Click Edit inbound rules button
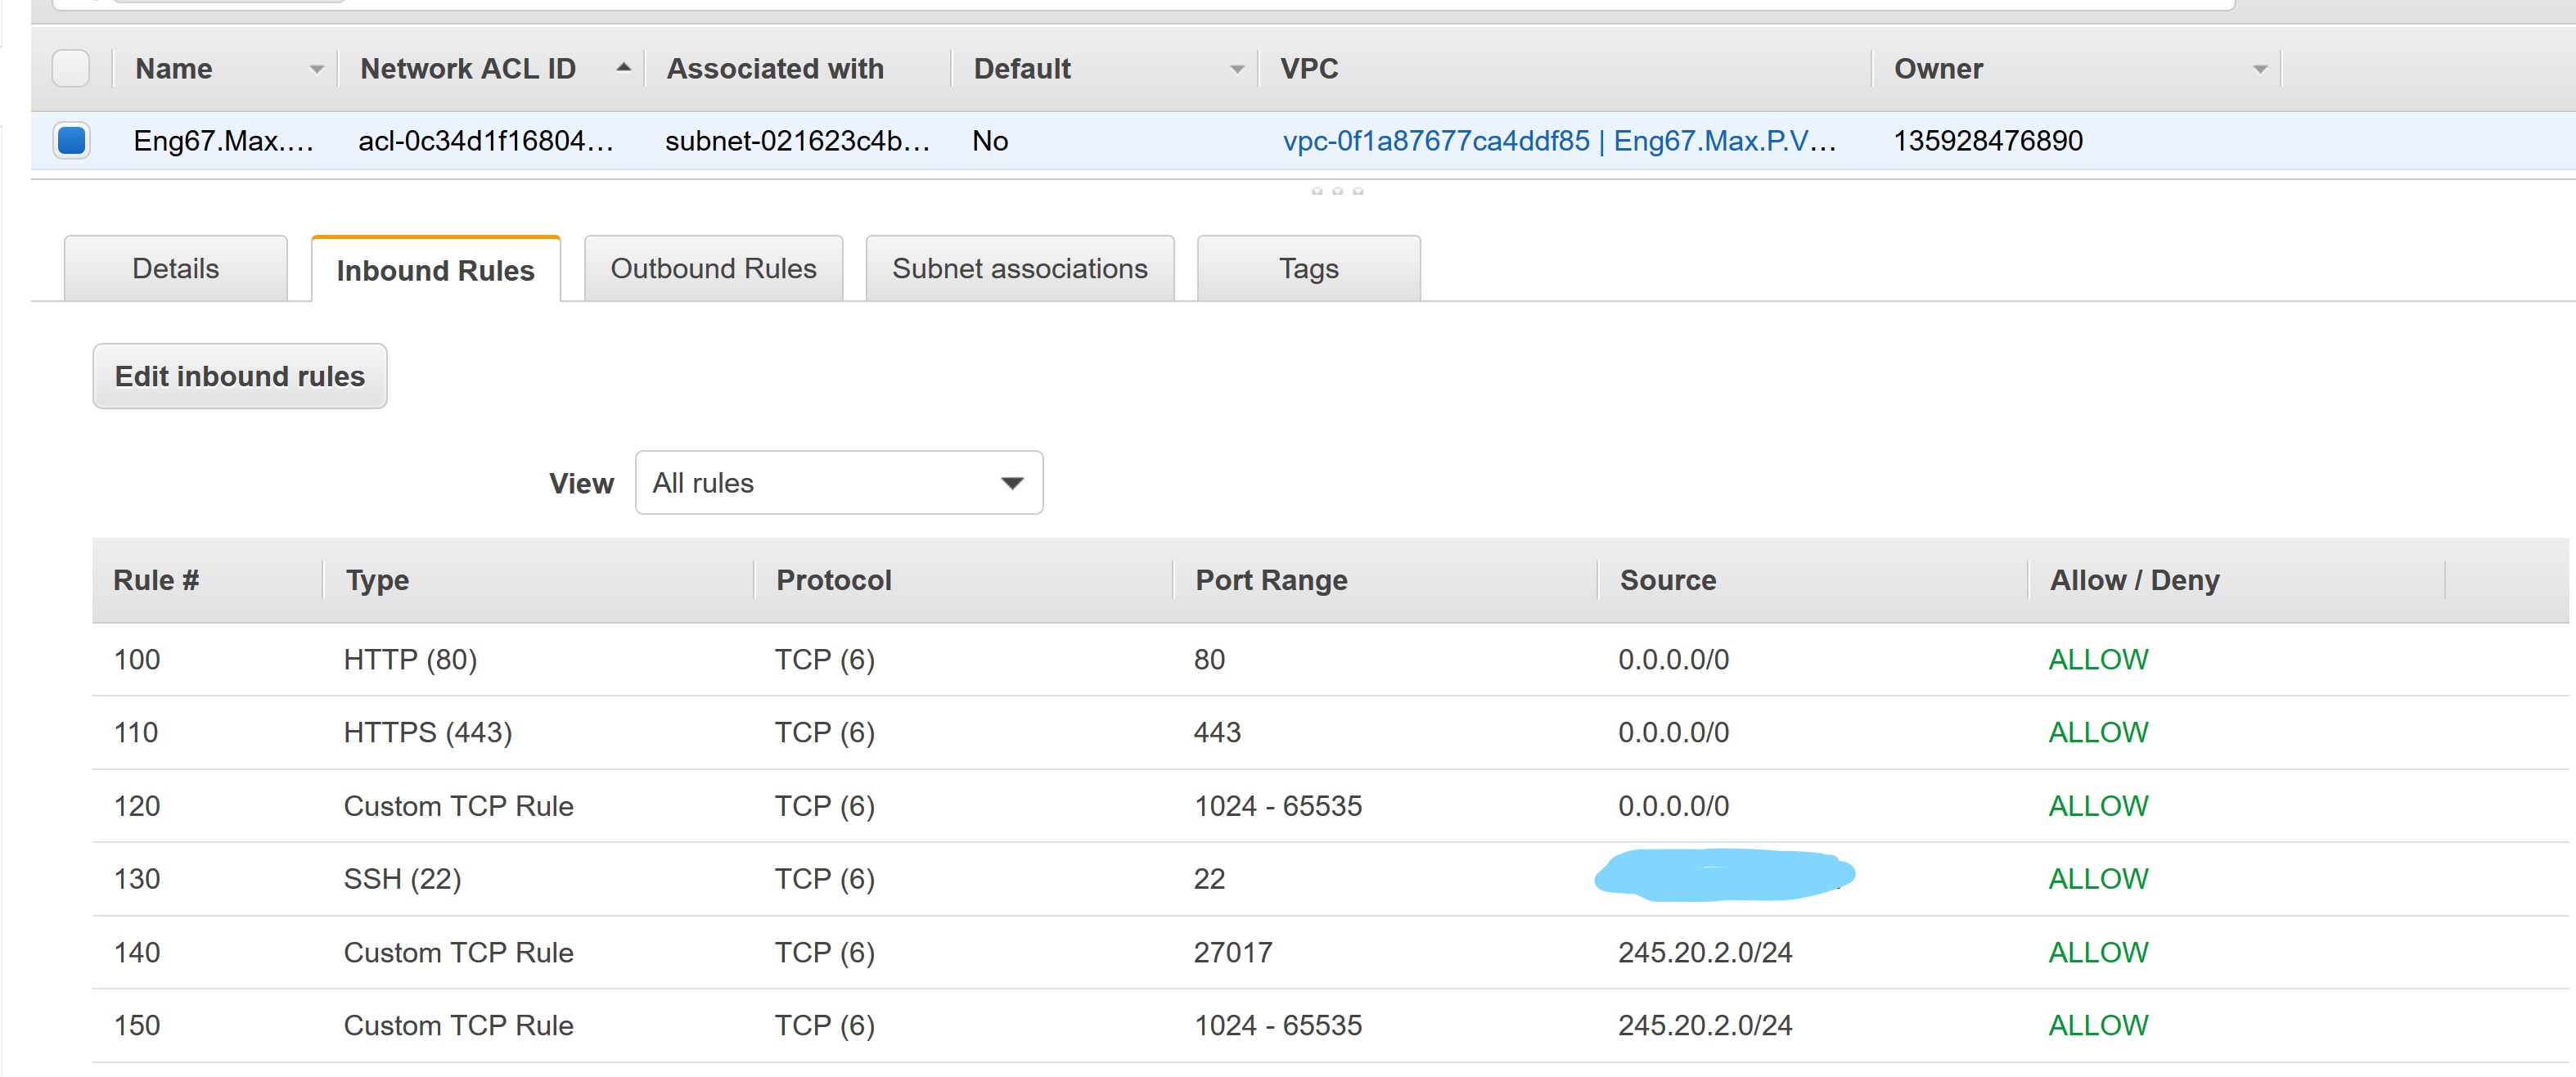 [239, 376]
